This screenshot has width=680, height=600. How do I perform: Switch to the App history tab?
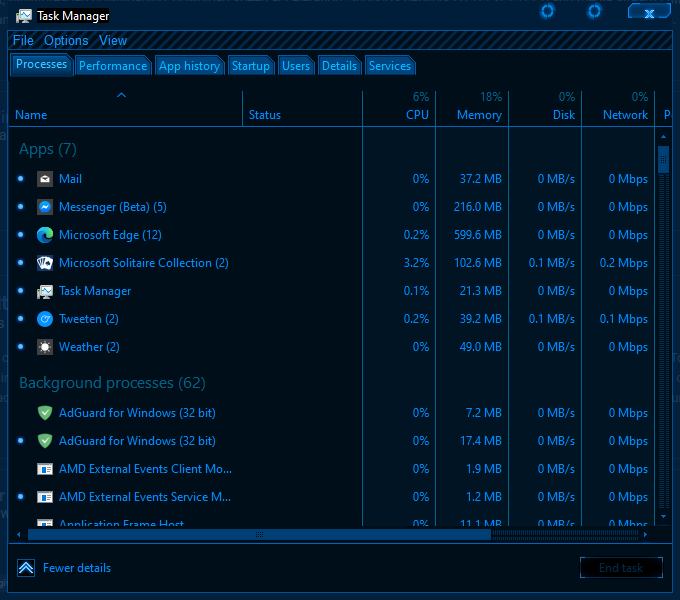click(x=189, y=66)
